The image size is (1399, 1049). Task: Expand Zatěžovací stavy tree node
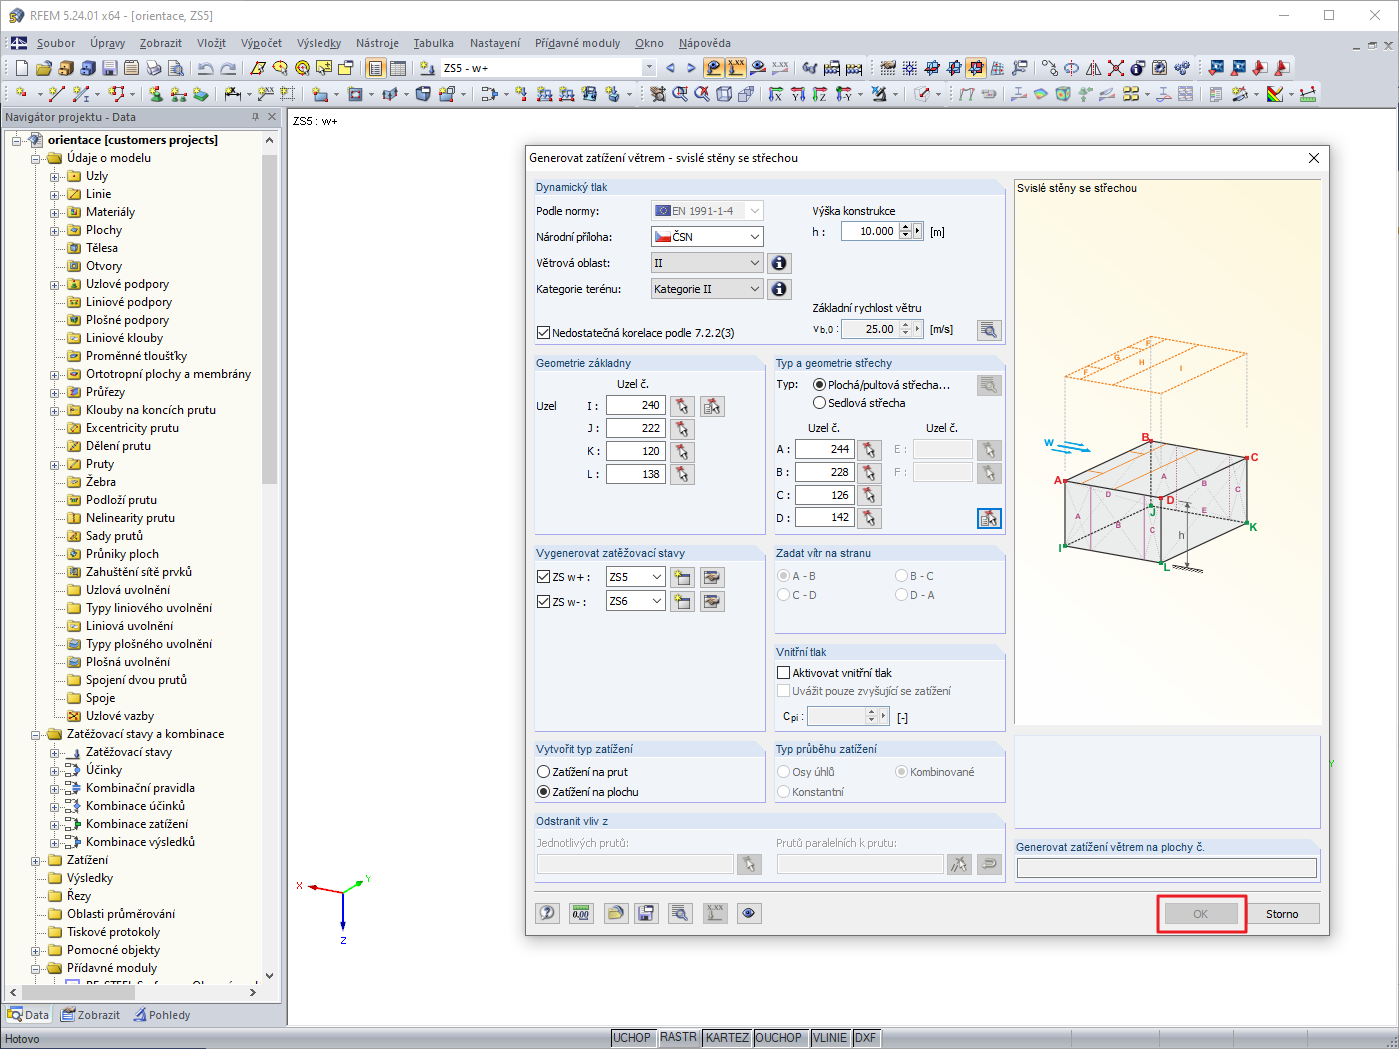point(55,753)
